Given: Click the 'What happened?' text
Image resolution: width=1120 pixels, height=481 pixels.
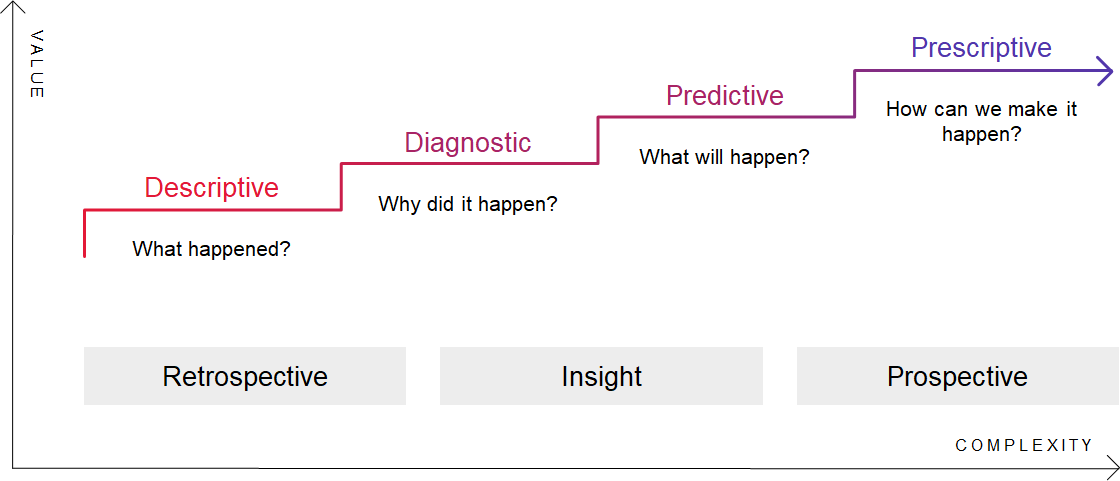Looking at the screenshot, I should click(x=211, y=249).
